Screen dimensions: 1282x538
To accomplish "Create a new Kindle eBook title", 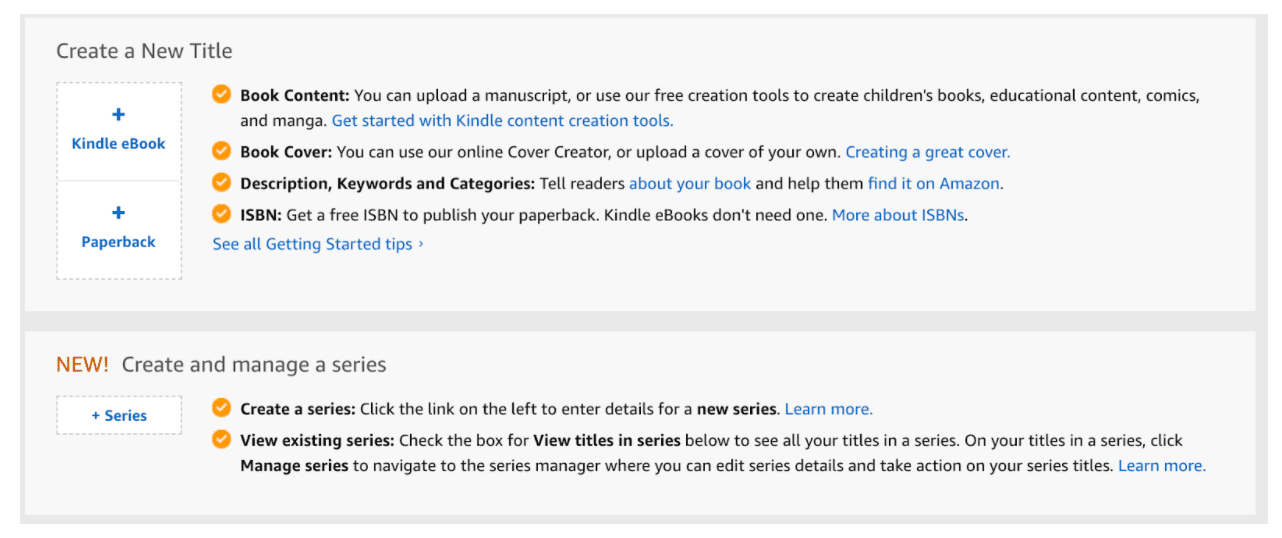I will click(x=119, y=131).
